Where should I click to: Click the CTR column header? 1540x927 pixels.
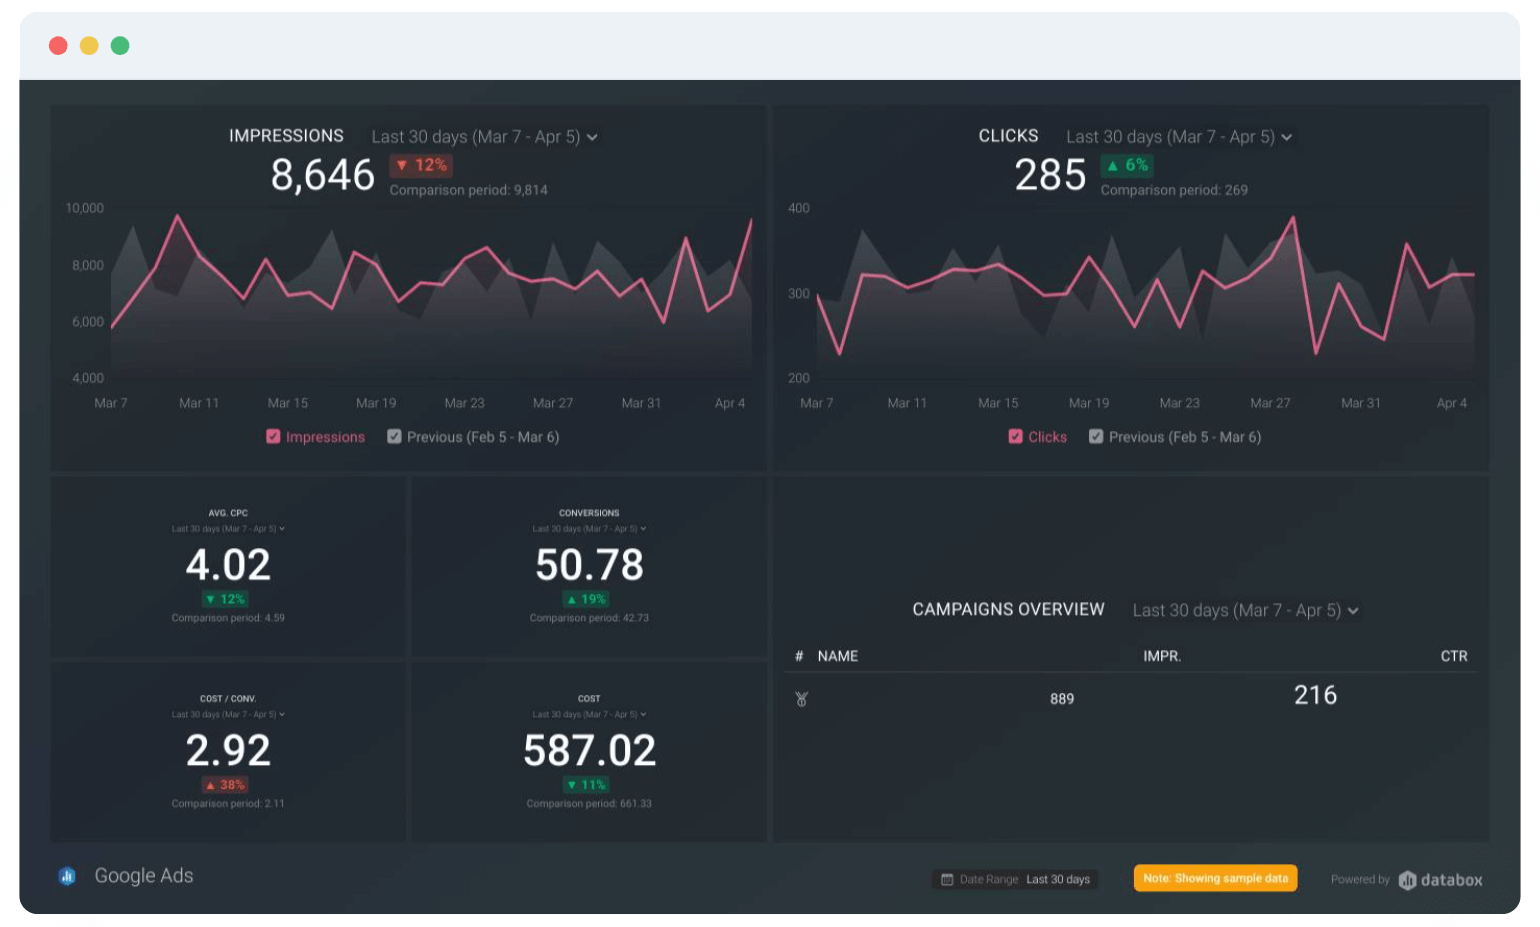pyautogui.click(x=1454, y=656)
